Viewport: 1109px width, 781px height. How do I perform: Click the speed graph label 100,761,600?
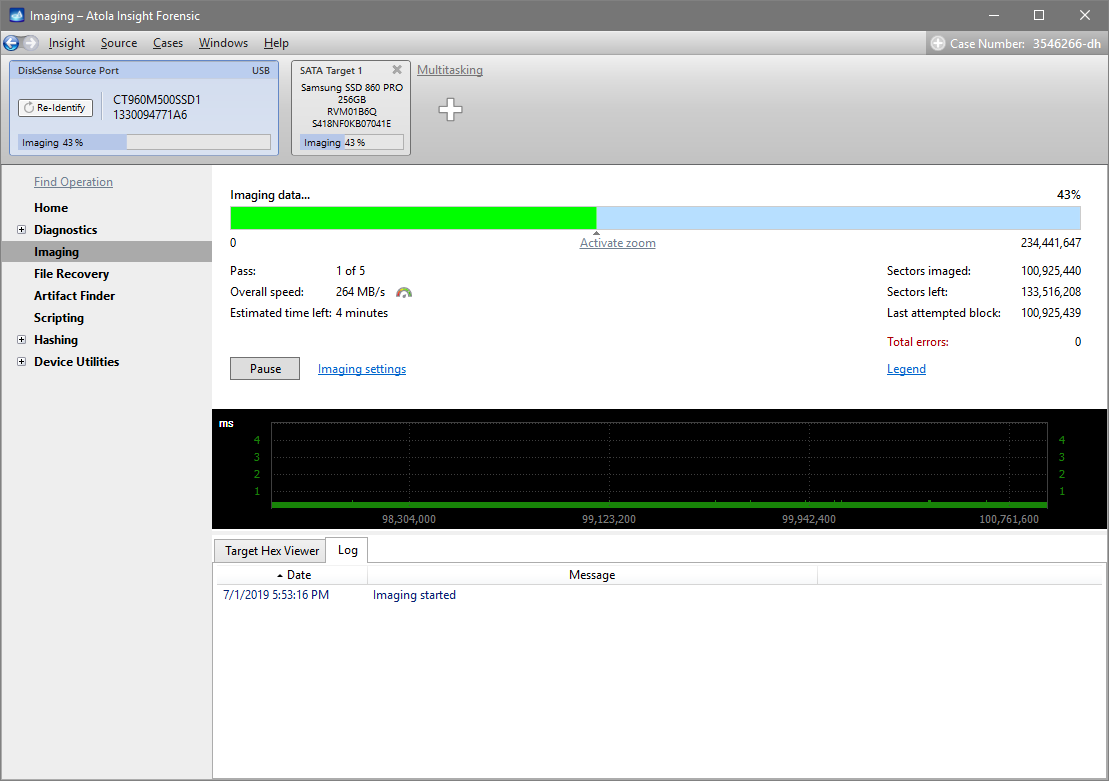tap(1009, 519)
